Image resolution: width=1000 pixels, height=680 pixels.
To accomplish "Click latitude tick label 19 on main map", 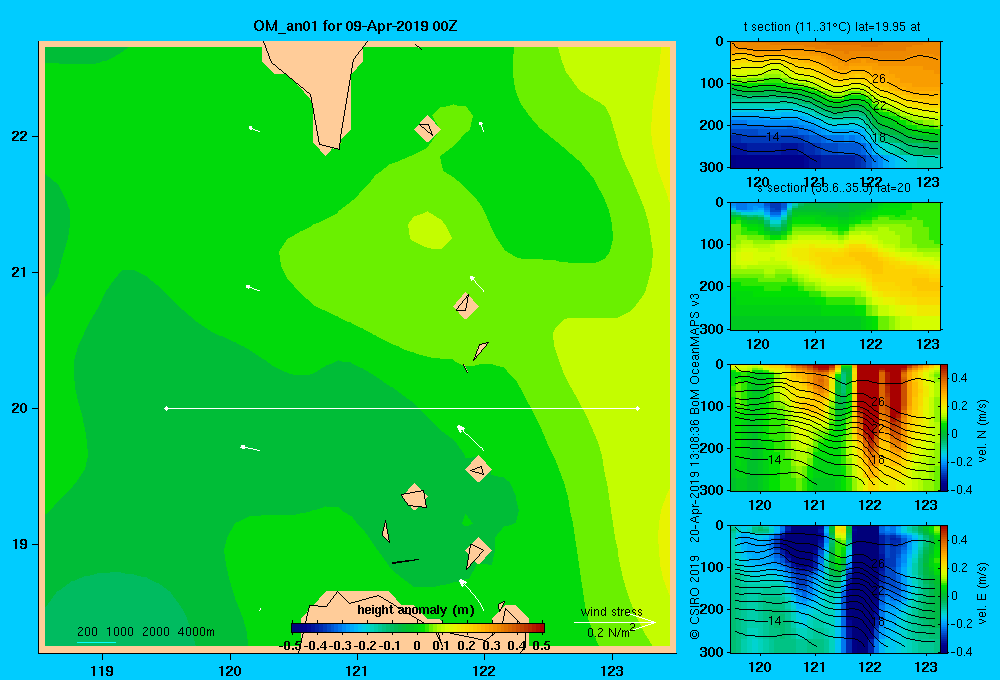I will coord(20,544).
